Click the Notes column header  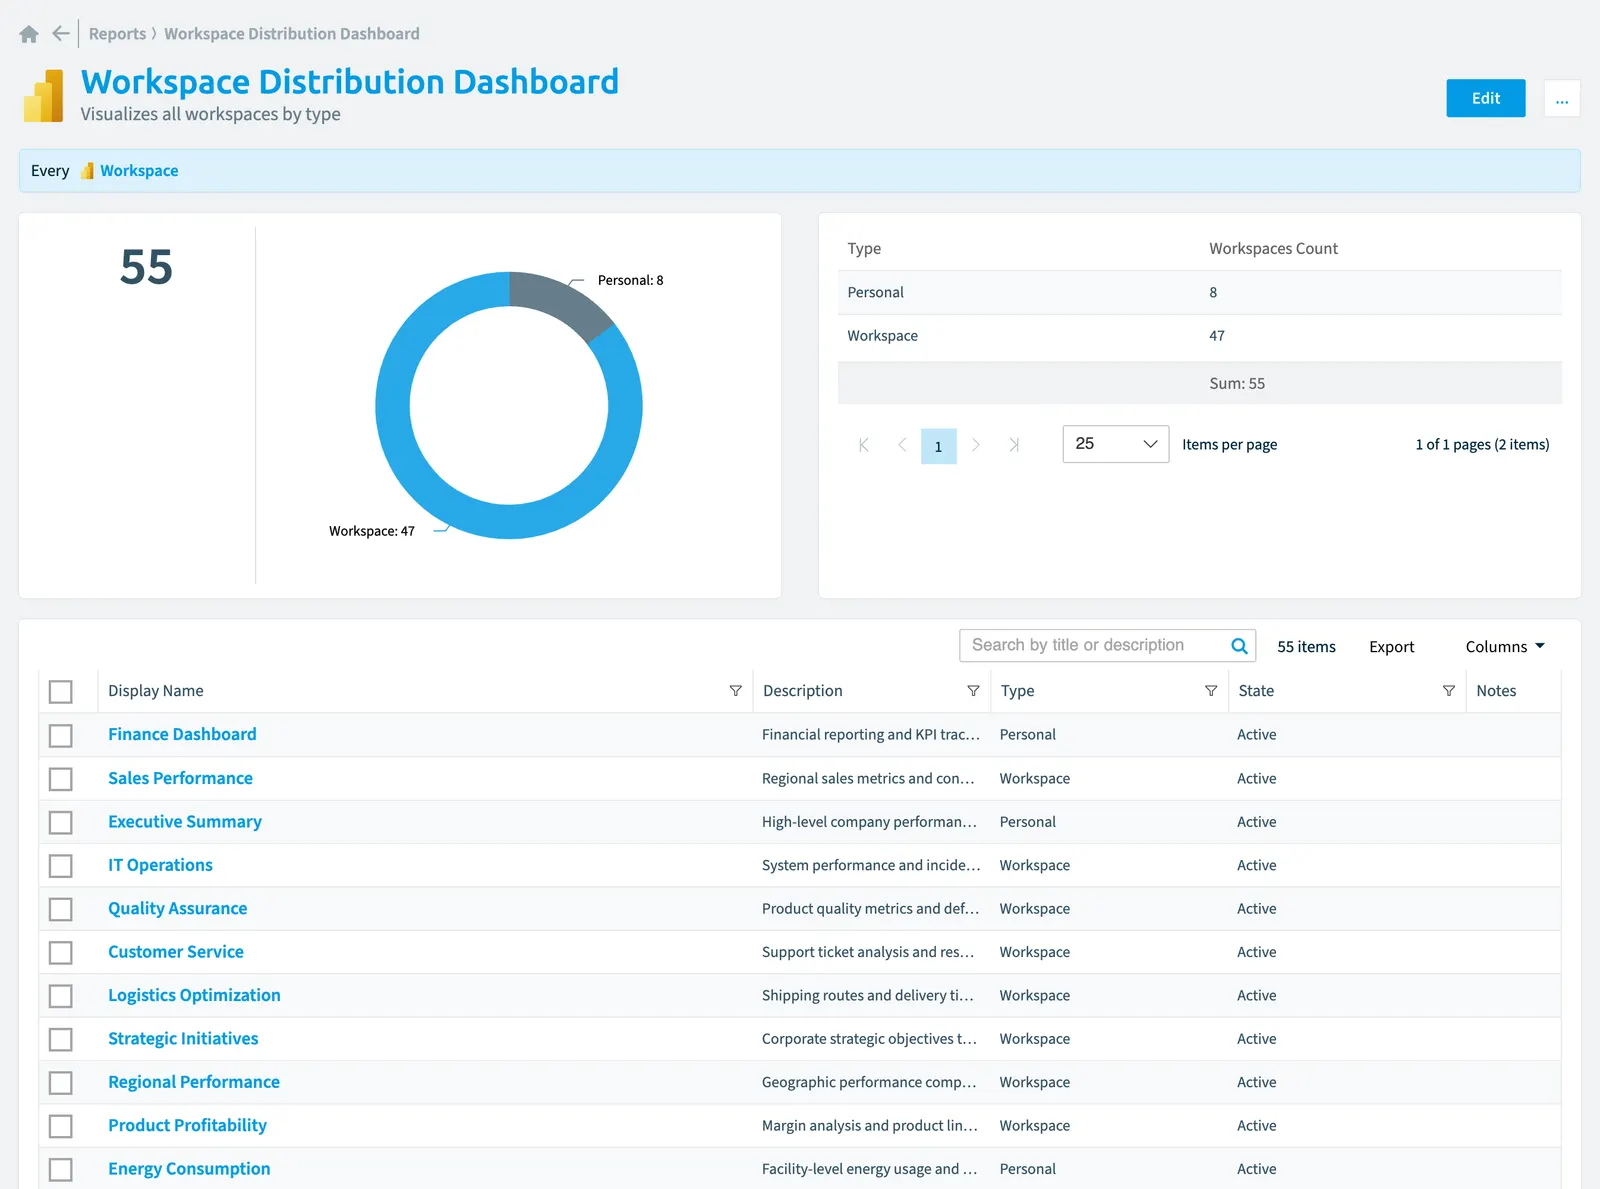[x=1496, y=691]
